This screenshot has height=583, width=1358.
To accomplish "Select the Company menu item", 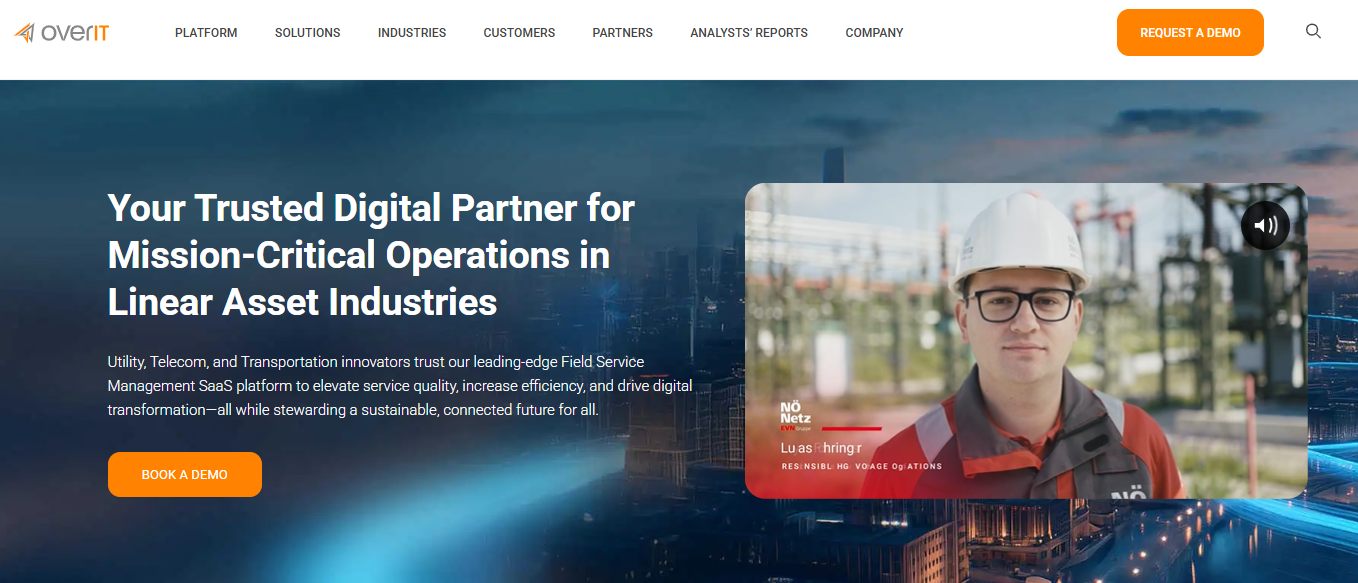I will [874, 33].
